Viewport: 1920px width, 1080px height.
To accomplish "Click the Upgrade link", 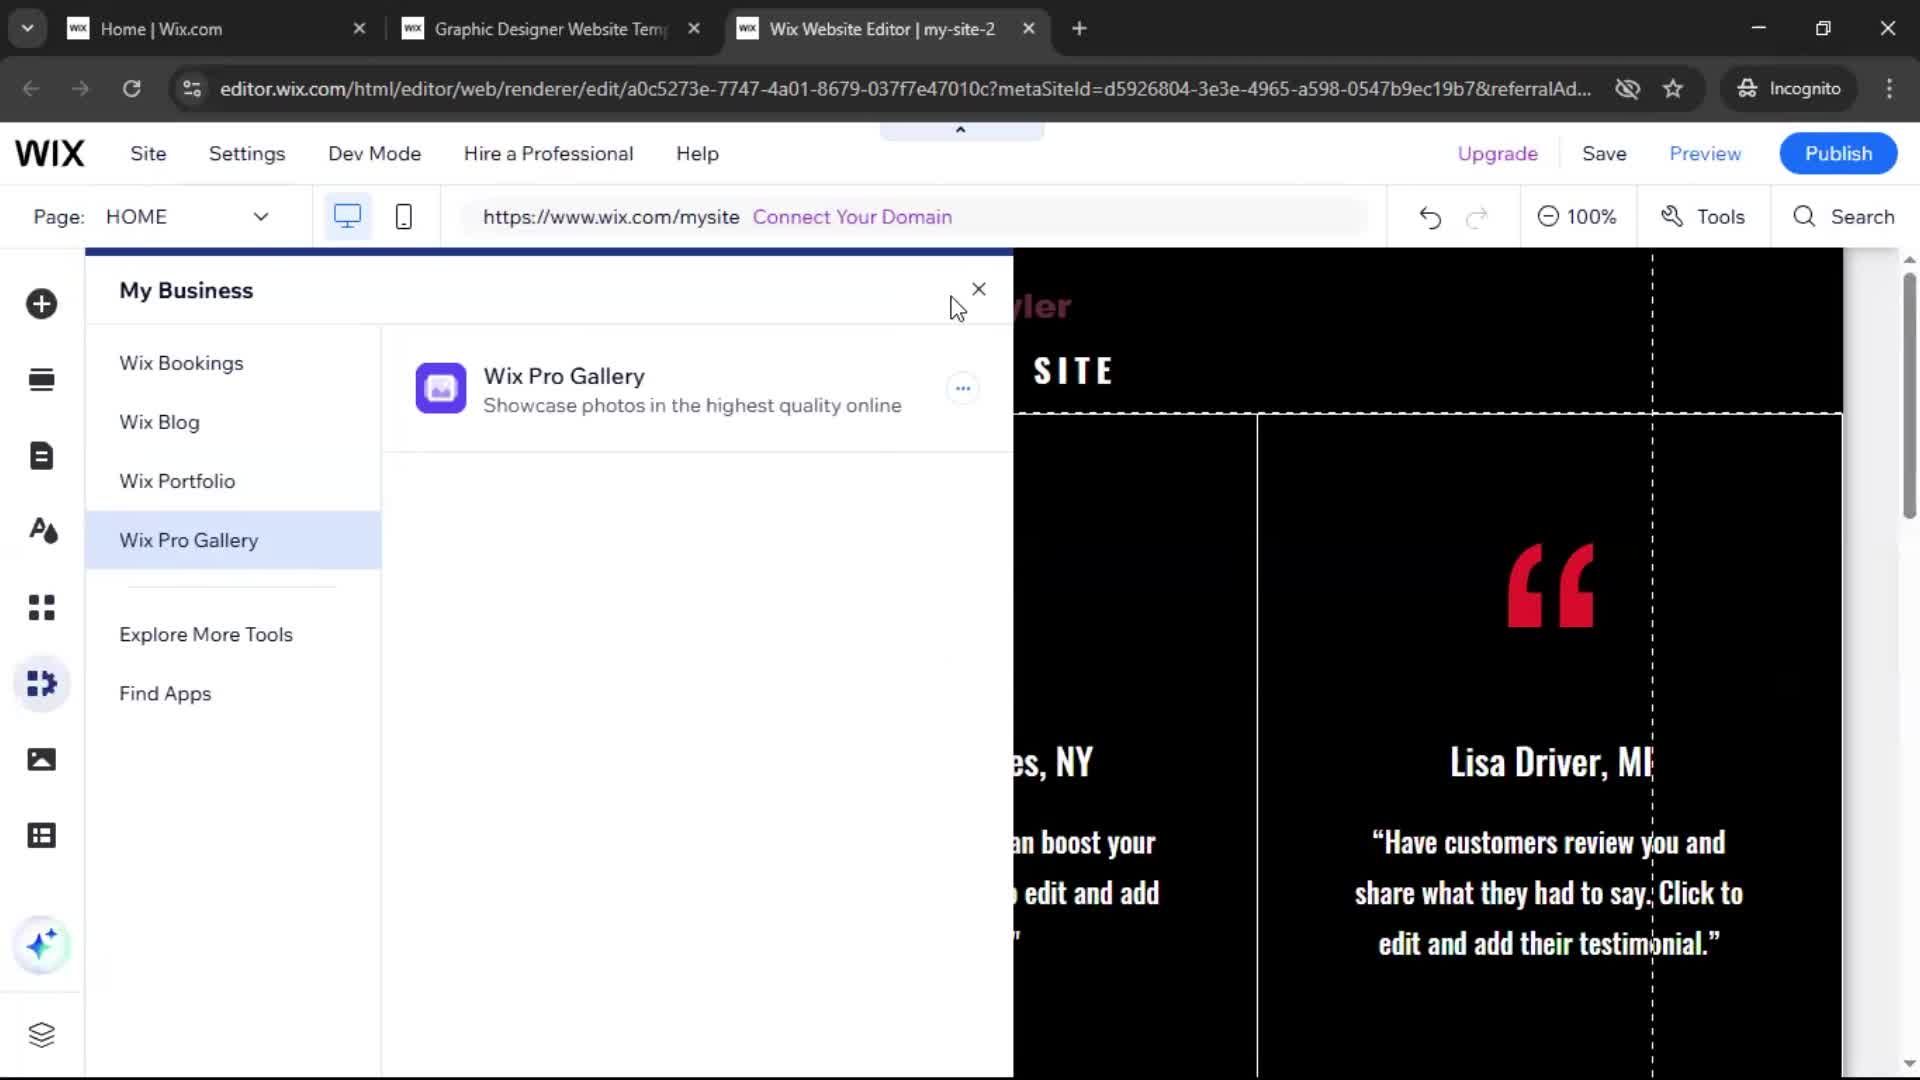I will tap(1497, 154).
